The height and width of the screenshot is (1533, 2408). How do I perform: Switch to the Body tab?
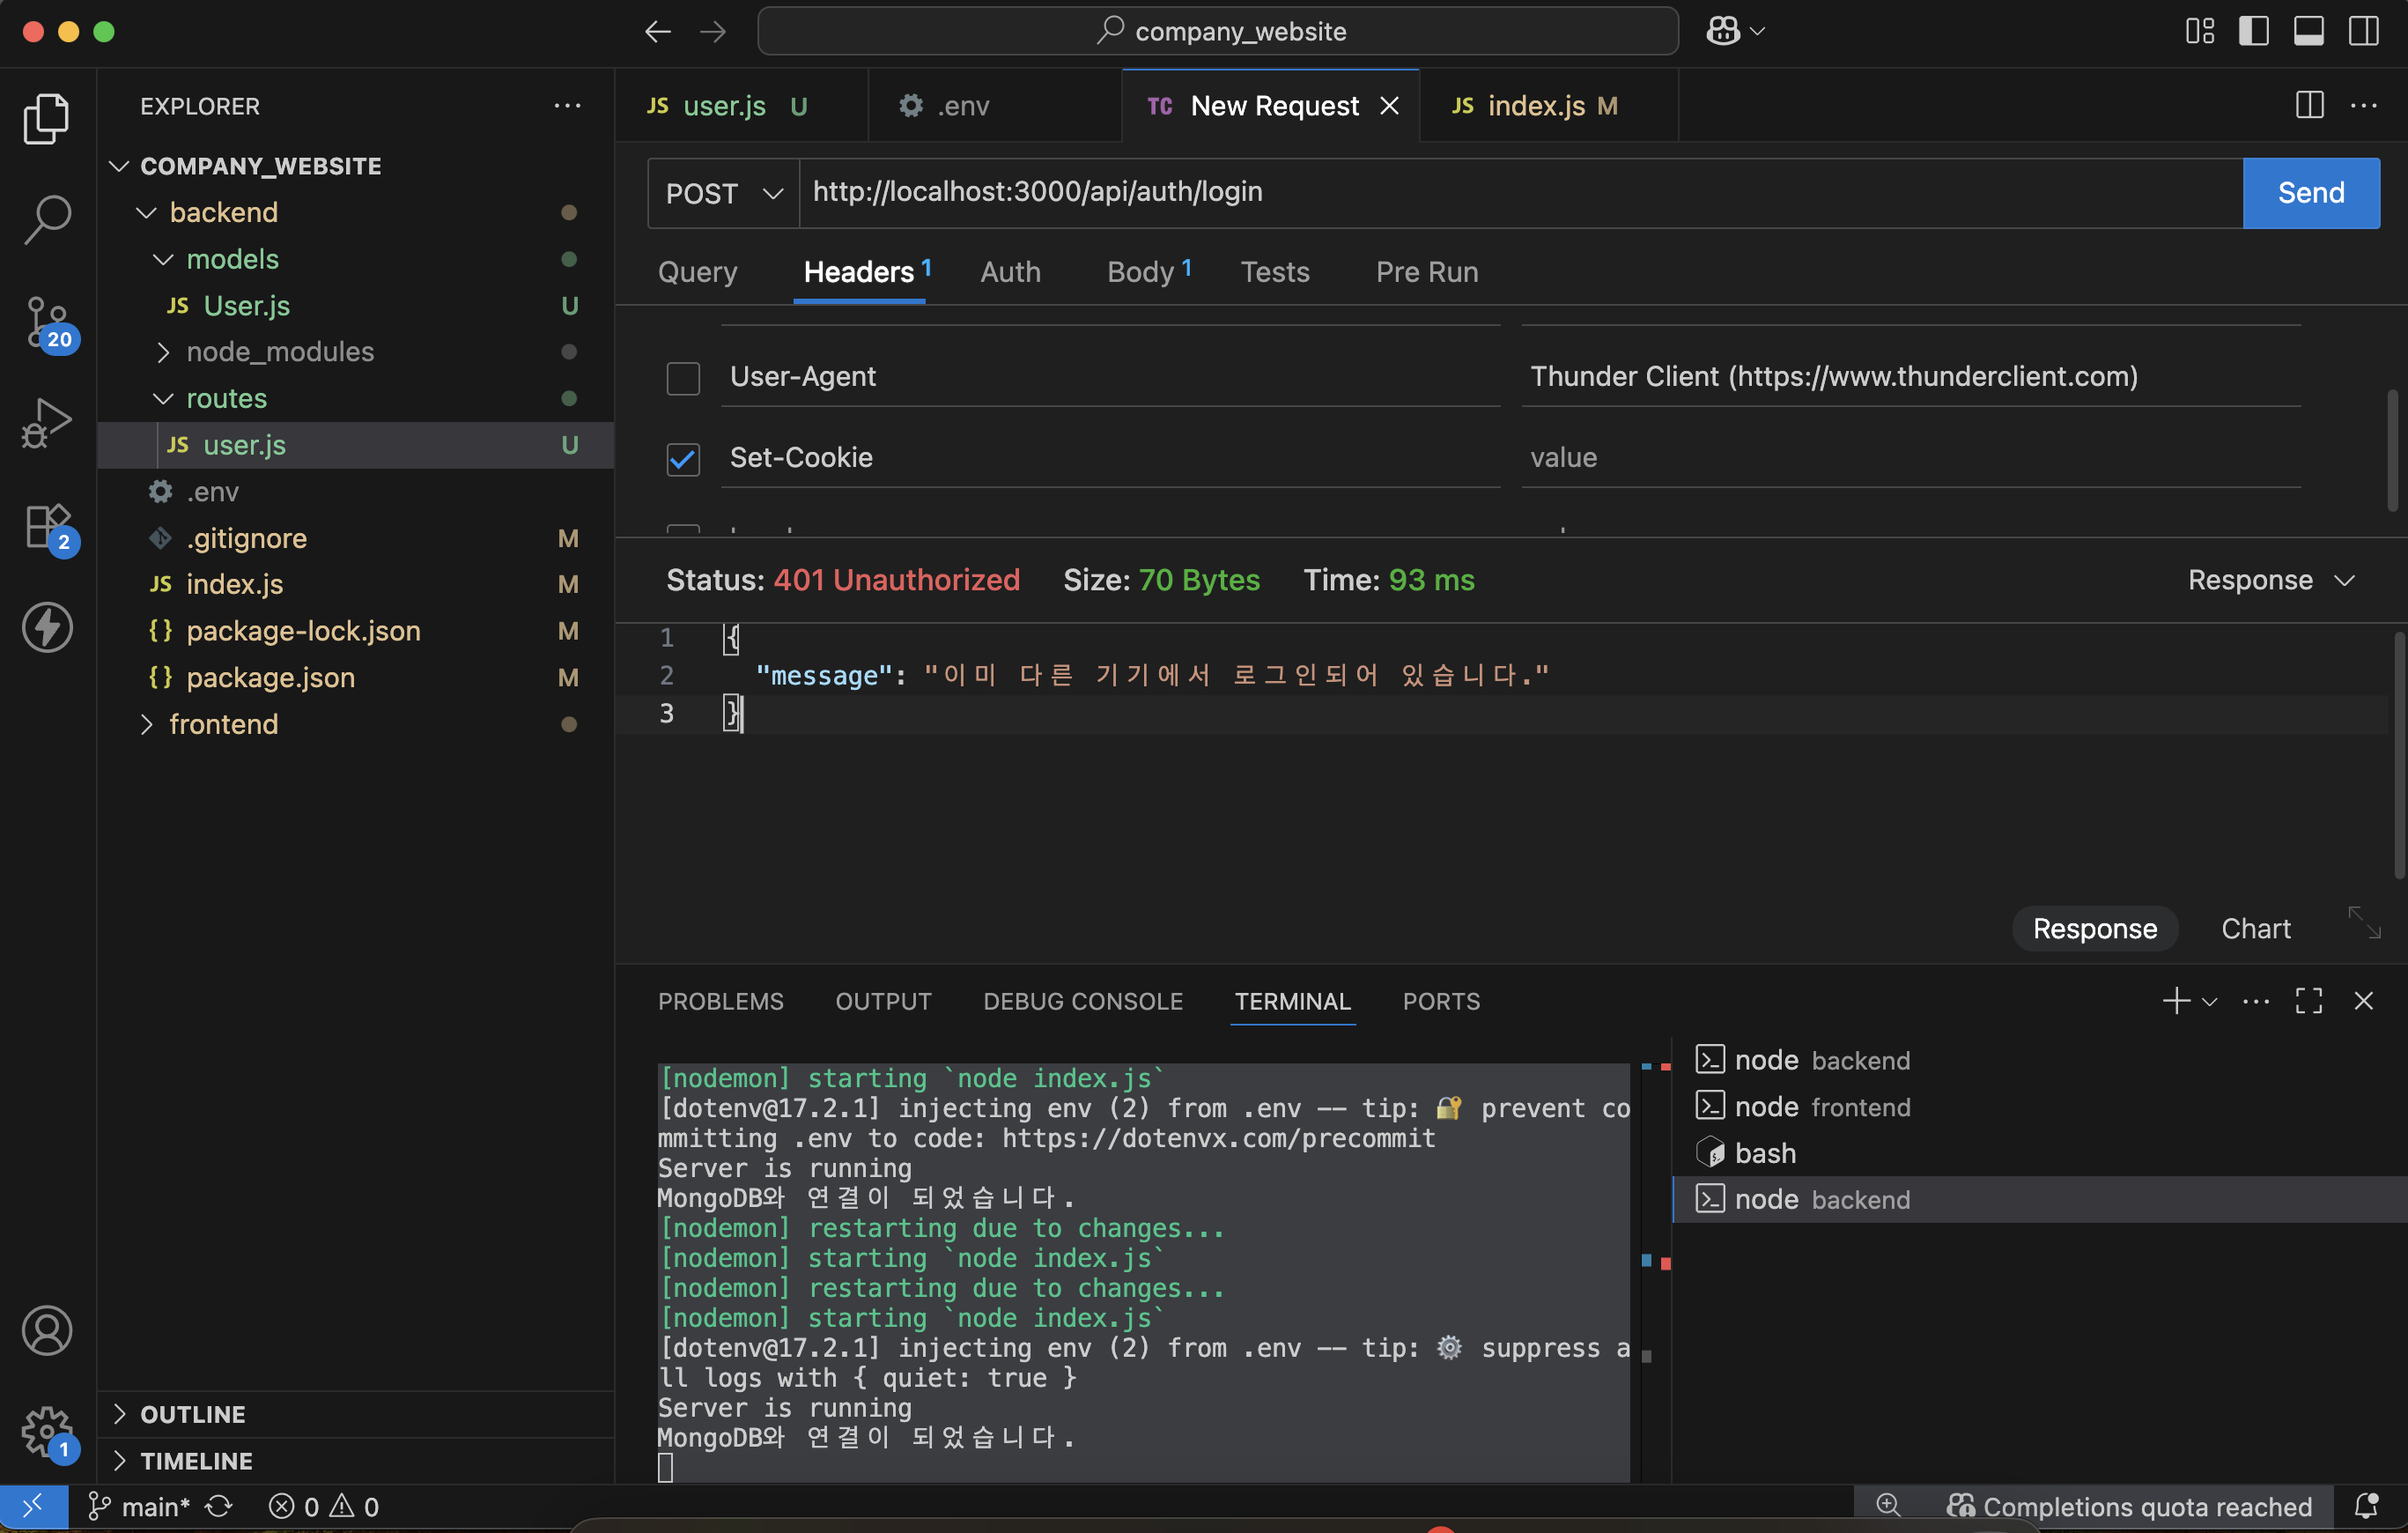1148,272
